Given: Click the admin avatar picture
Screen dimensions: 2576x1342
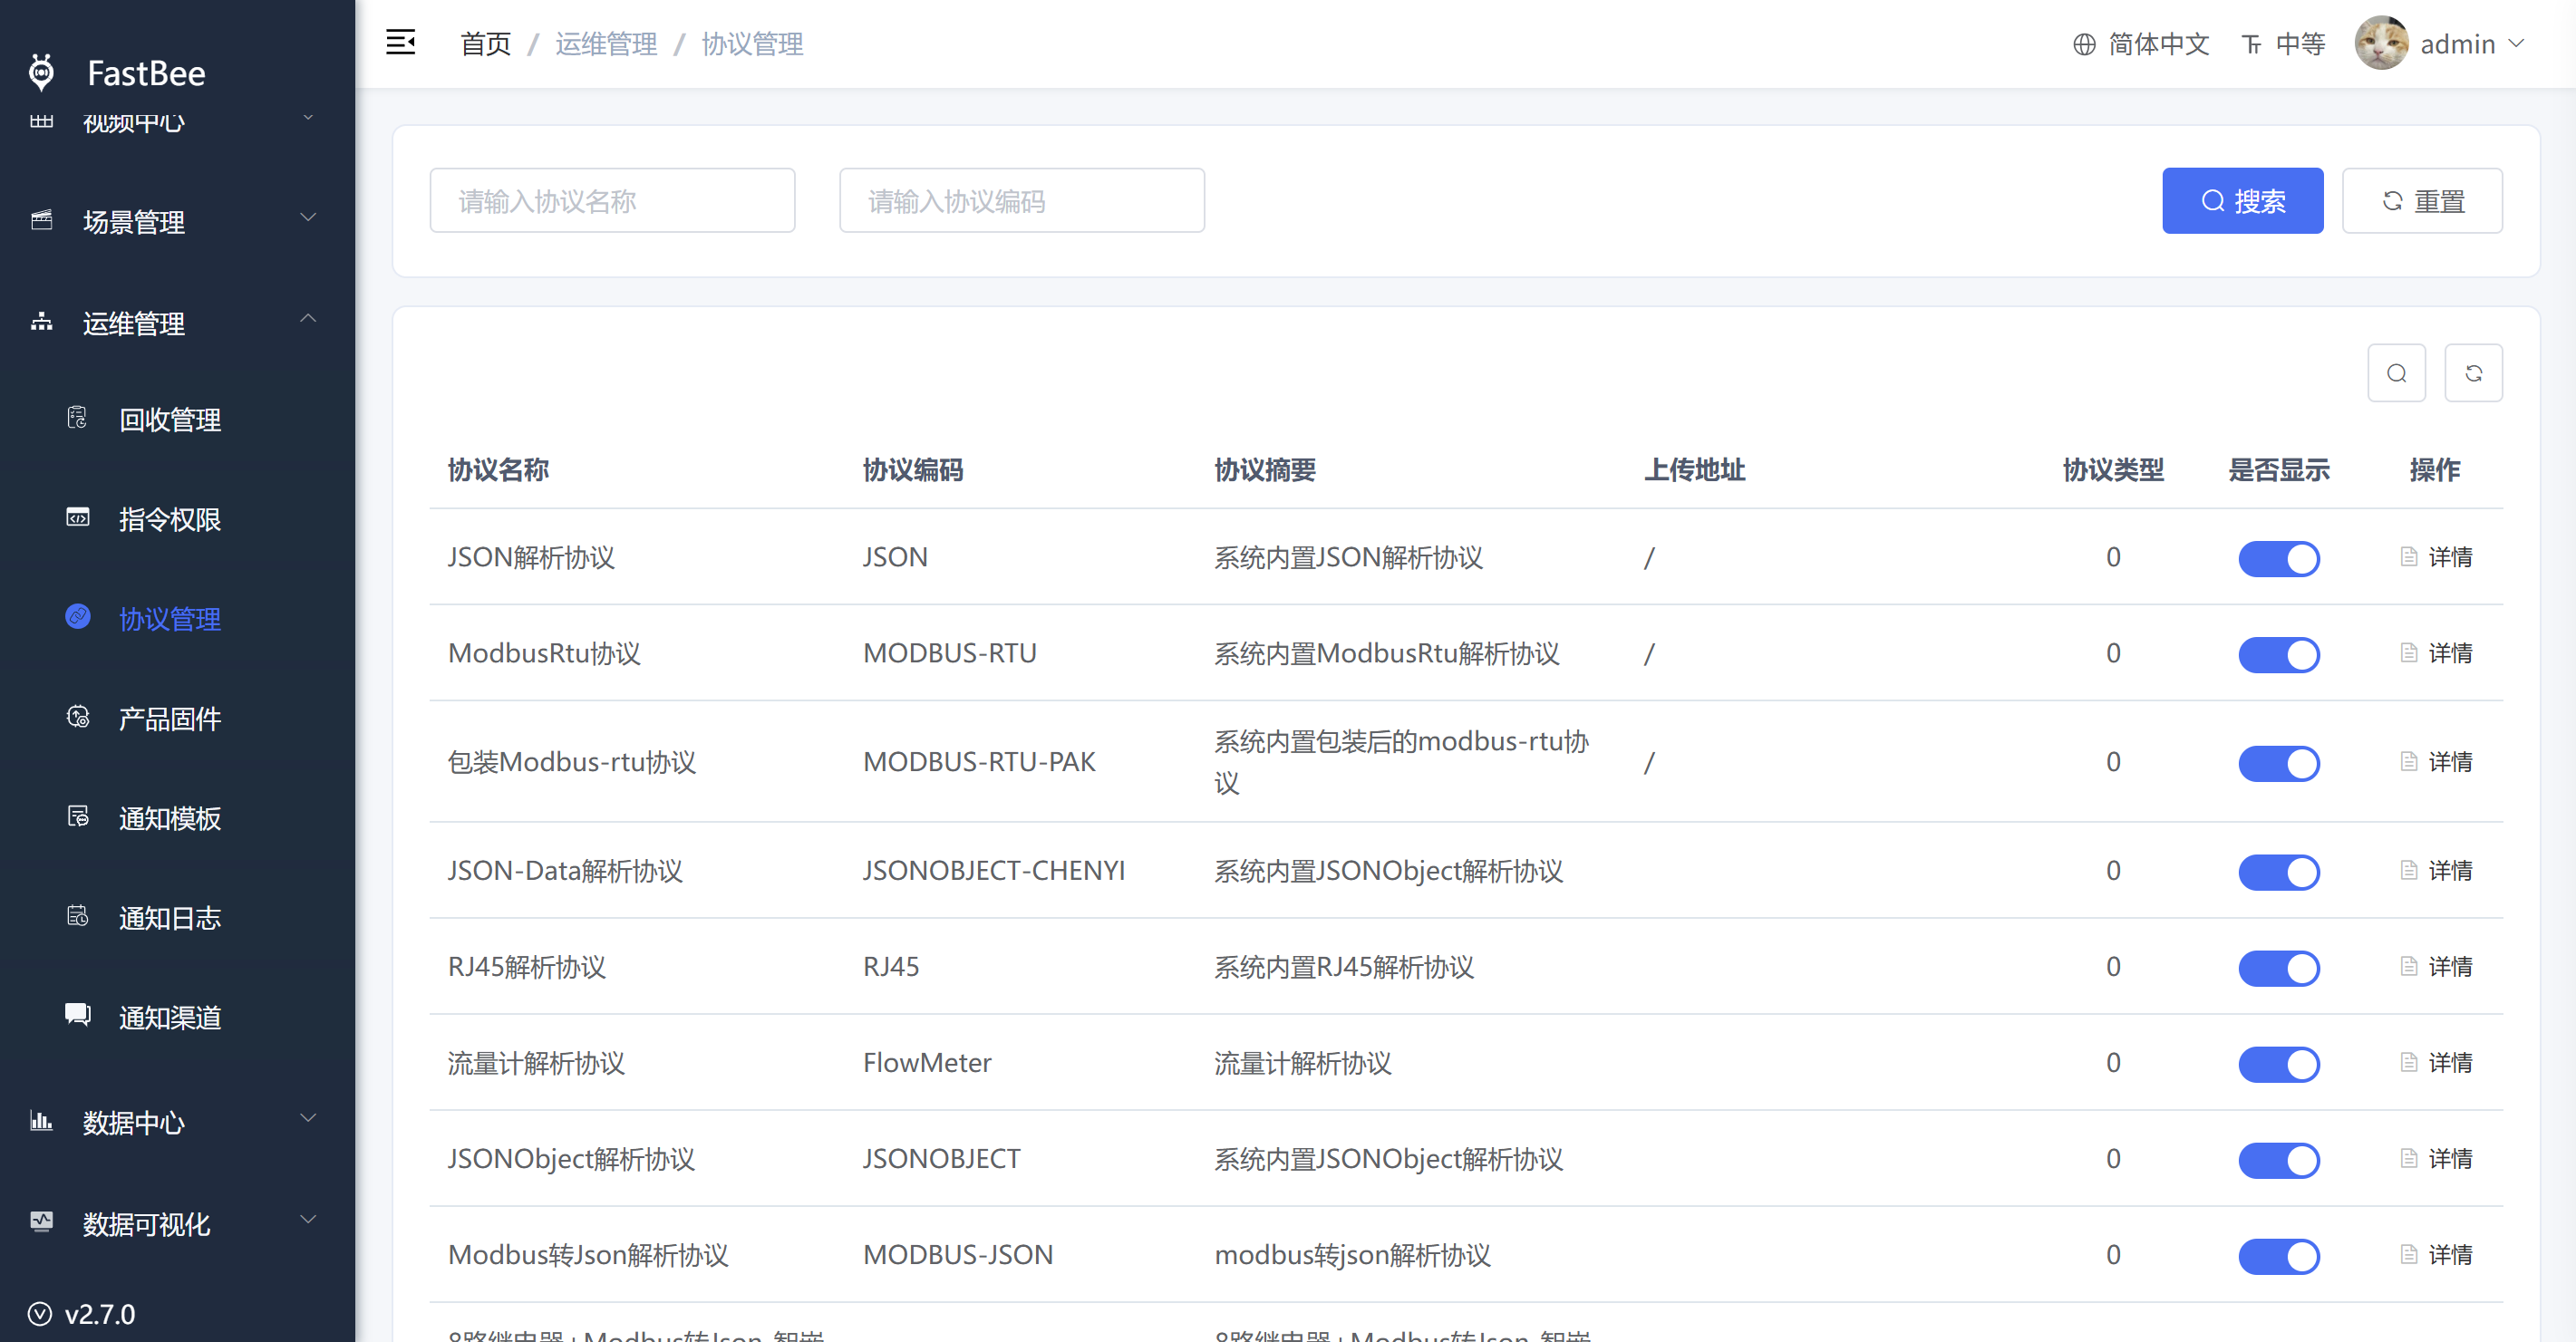Looking at the screenshot, I should pyautogui.click(x=2381, y=43).
